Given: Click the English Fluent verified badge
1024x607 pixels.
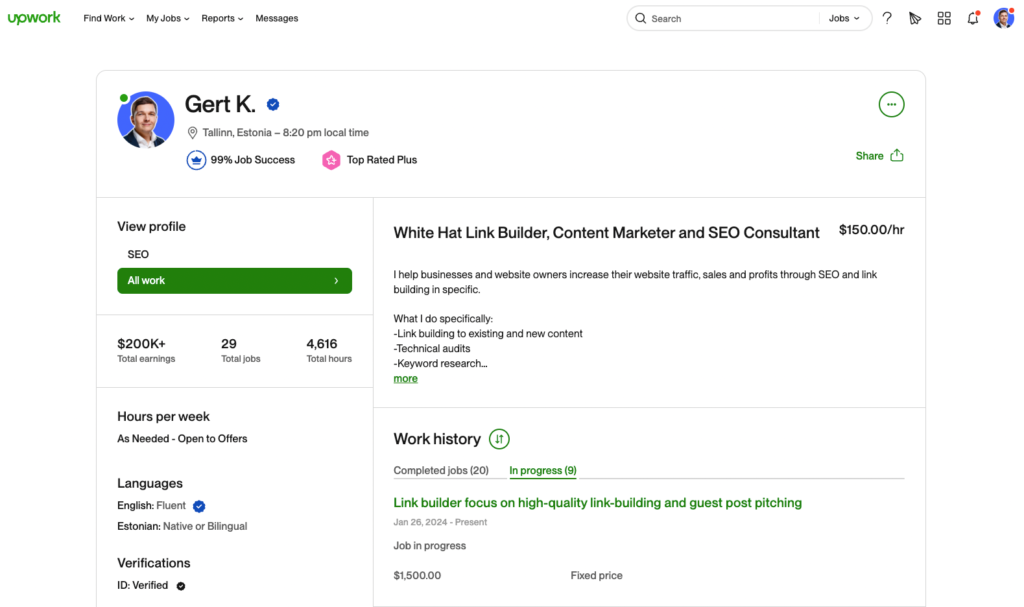Looking at the screenshot, I should 199,506.
